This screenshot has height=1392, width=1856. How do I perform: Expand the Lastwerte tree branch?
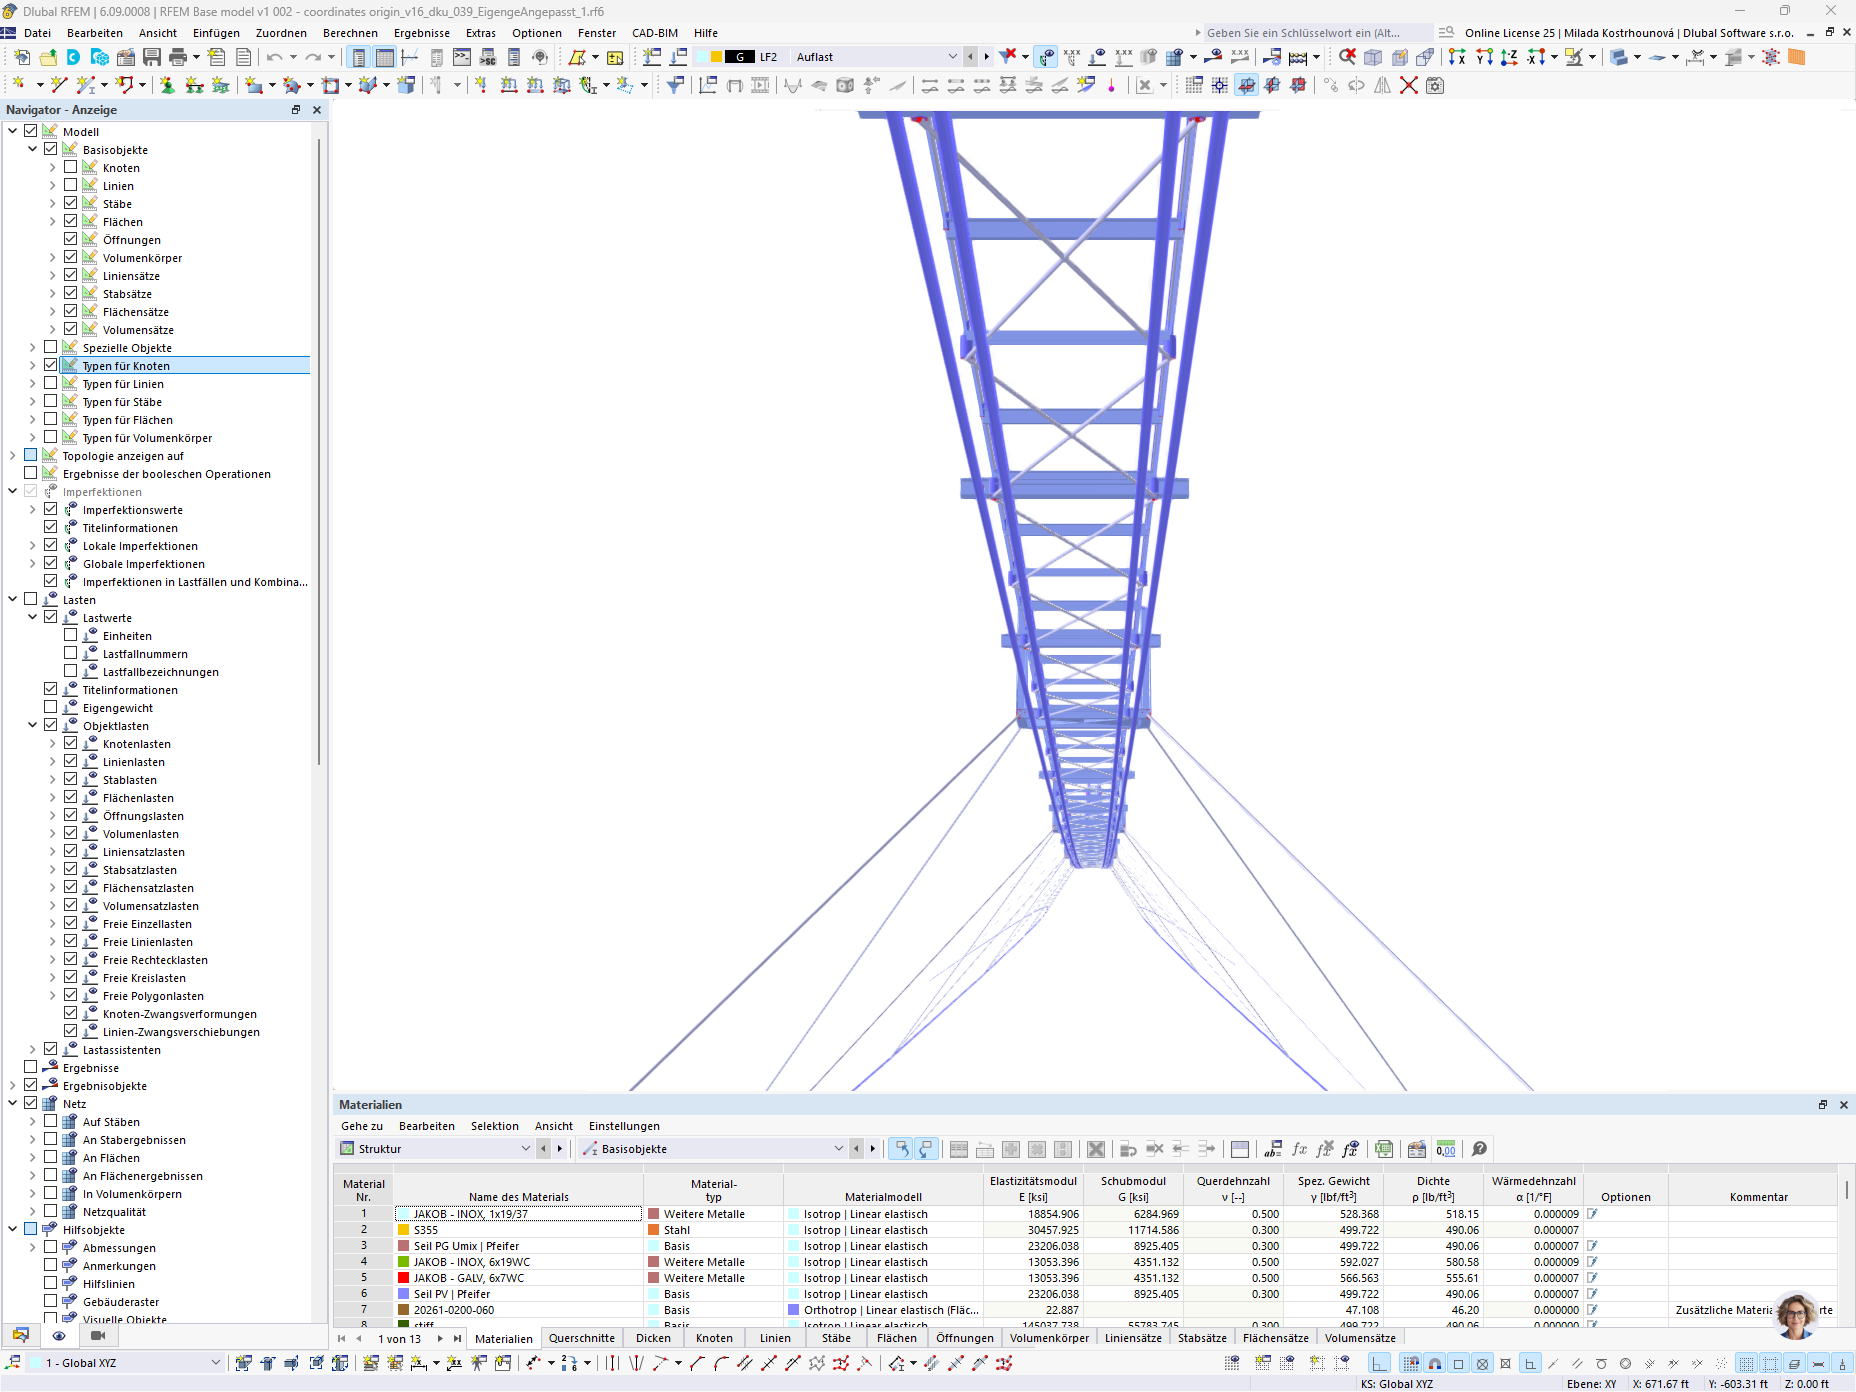[x=33, y=617]
